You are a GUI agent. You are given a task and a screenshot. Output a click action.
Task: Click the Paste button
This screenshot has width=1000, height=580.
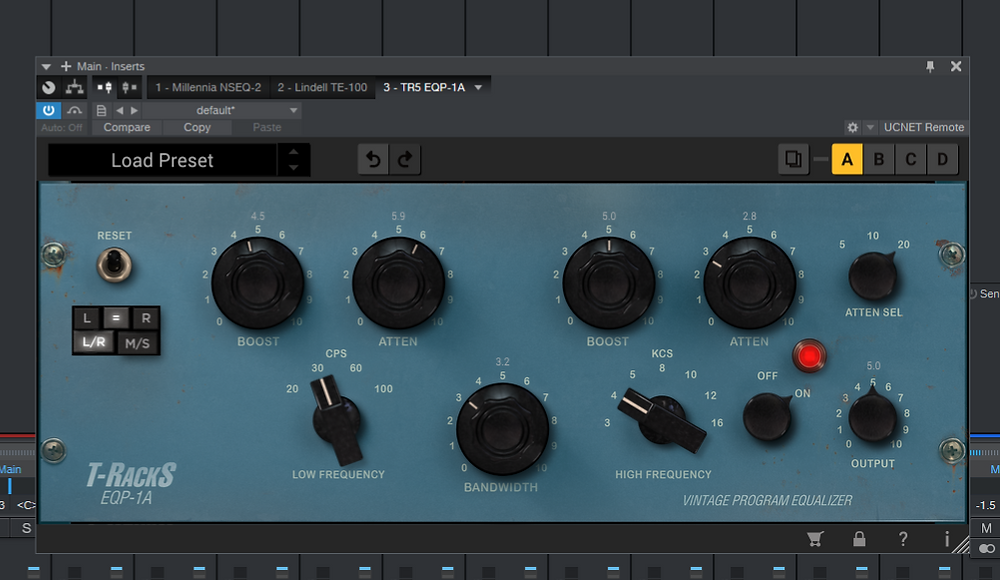click(267, 128)
